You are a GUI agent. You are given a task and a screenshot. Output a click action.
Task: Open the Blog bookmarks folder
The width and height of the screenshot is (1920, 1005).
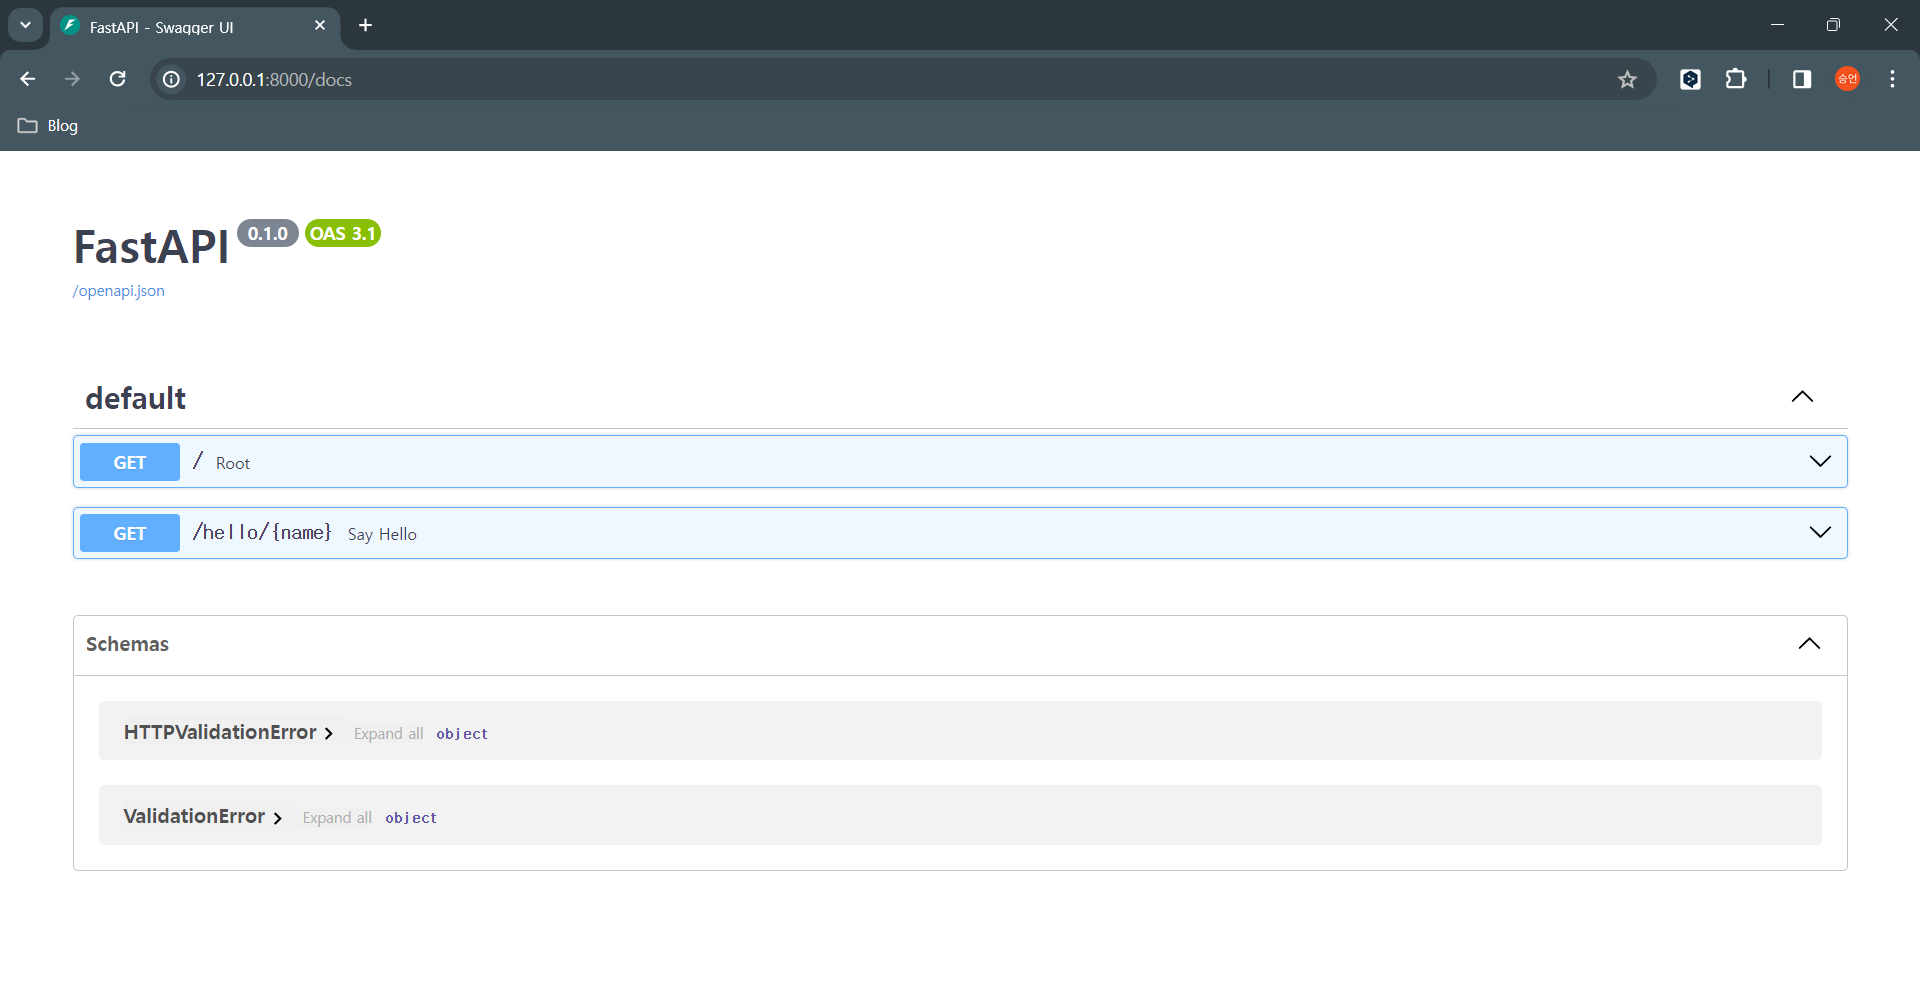(48, 125)
